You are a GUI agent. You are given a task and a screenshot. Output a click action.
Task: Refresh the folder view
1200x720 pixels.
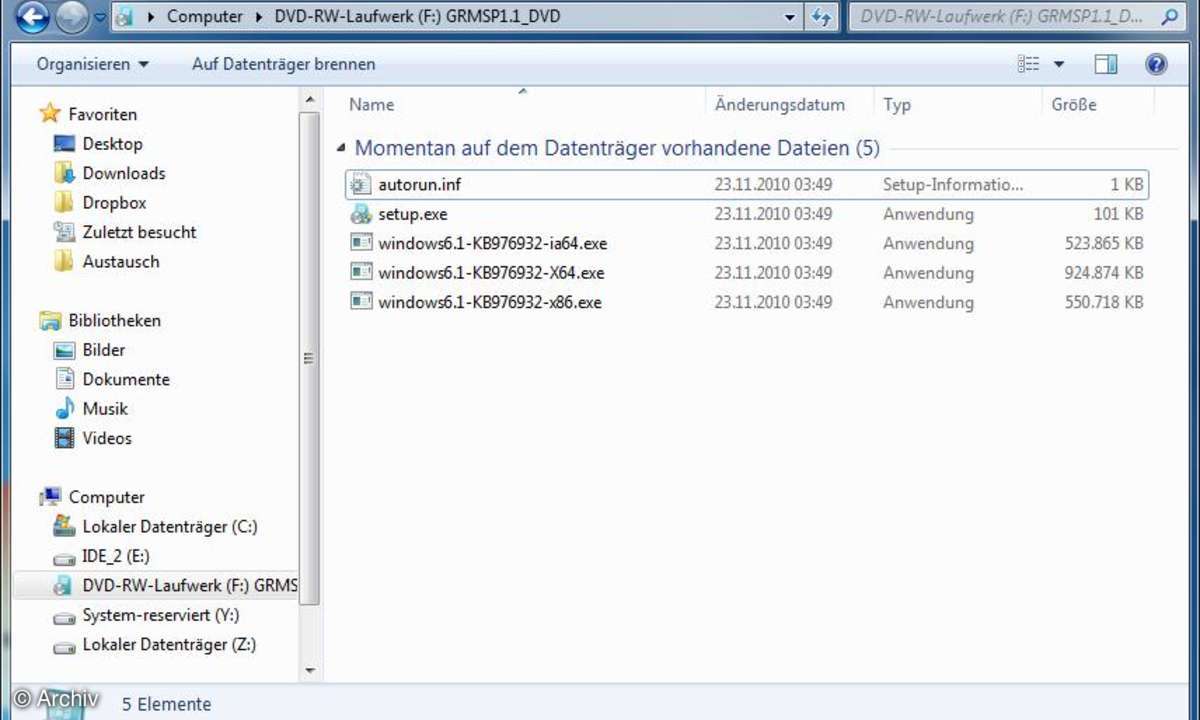tap(822, 17)
